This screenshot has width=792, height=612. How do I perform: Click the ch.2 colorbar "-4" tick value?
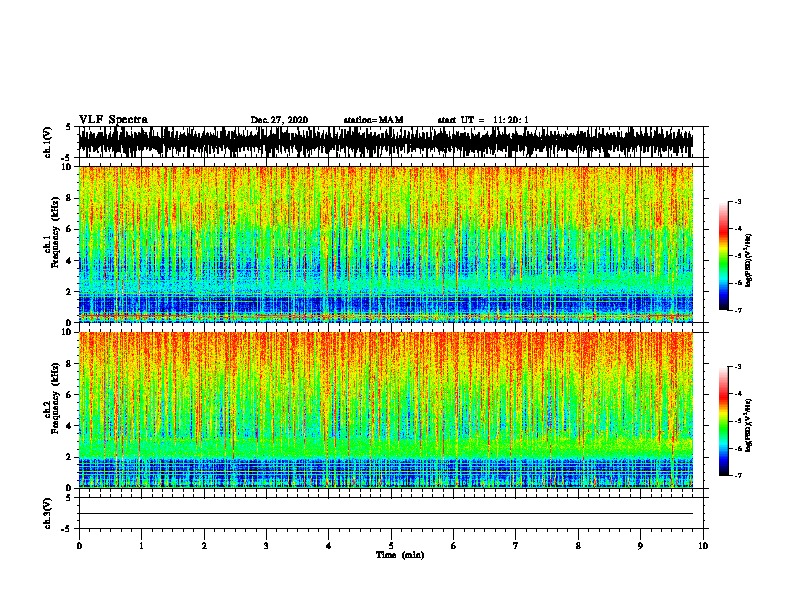(738, 394)
